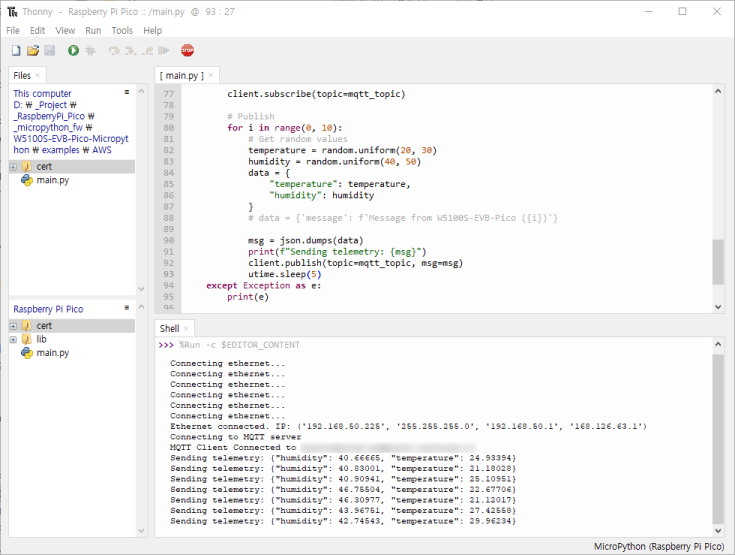Image resolution: width=735 pixels, height=555 pixels.
Task: Close the main.py editor tab
Action: pyautogui.click(x=211, y=75)
